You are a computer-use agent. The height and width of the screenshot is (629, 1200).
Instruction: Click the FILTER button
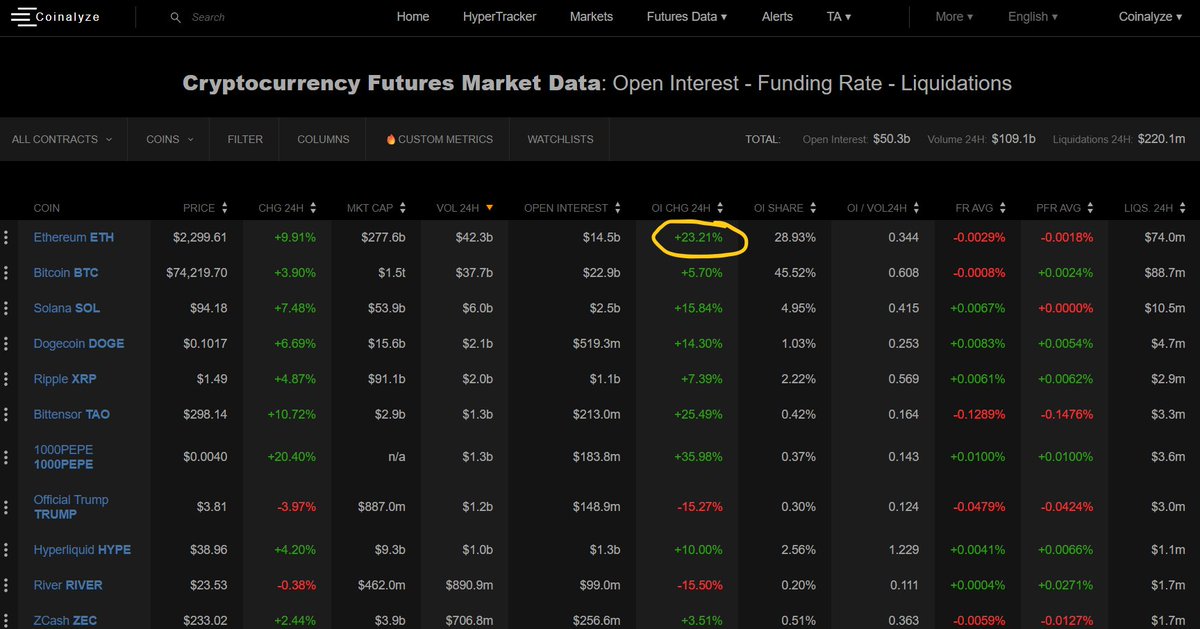click(x=245, y=139)
